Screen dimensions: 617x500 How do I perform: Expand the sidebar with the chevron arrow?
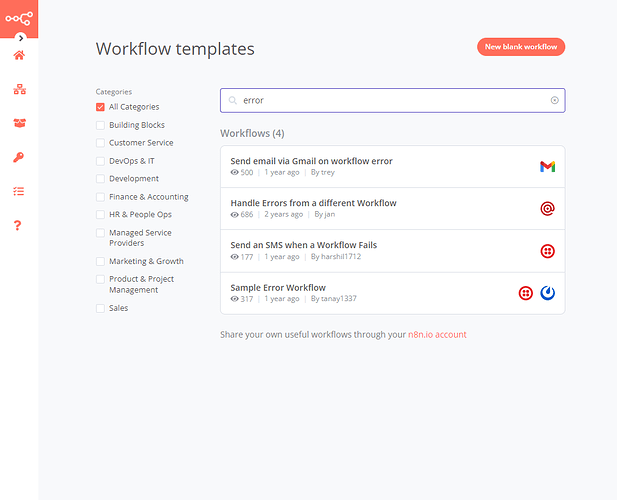21,38
